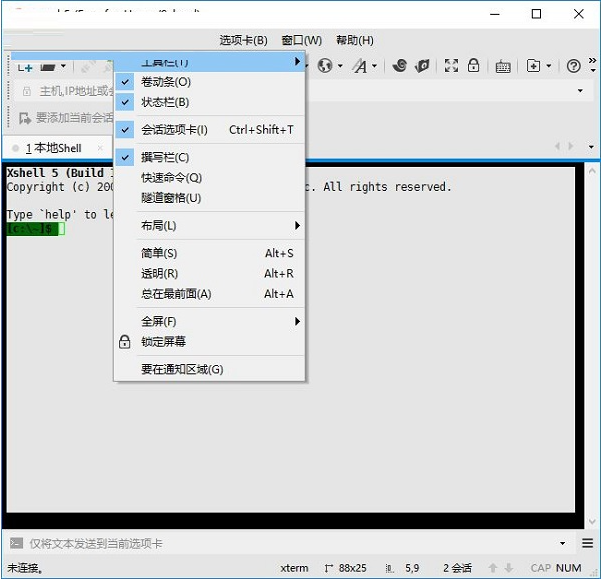This screenshot has height=579, width=601.
Task: Click the lock icon beside 锁定屏幕
Action: pos(125,341)
